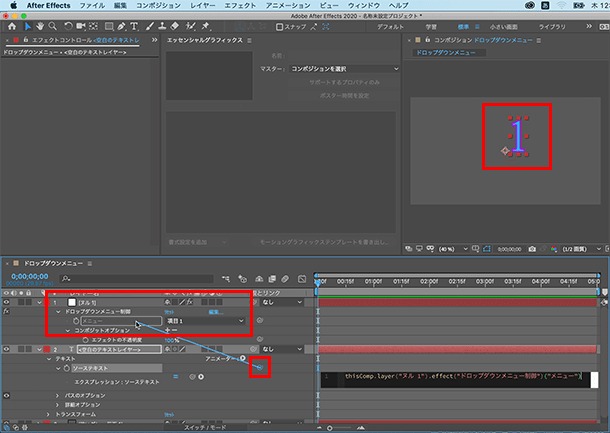Select the Eraser tool

(x=175, y=26)
